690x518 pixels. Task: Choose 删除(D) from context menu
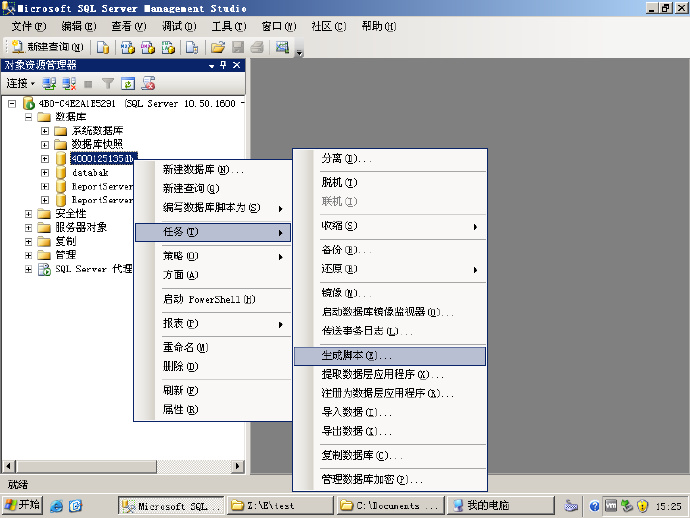point(213,367)
